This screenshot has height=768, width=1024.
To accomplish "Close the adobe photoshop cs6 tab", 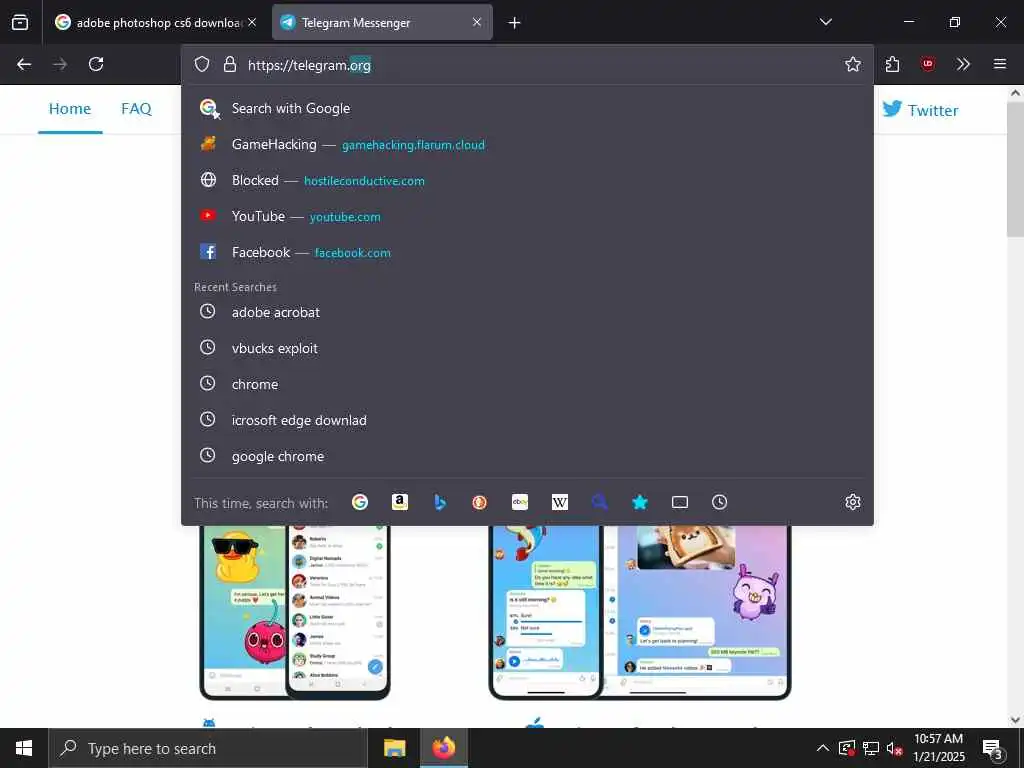I will pyautogui.click(x=252, y=22).
